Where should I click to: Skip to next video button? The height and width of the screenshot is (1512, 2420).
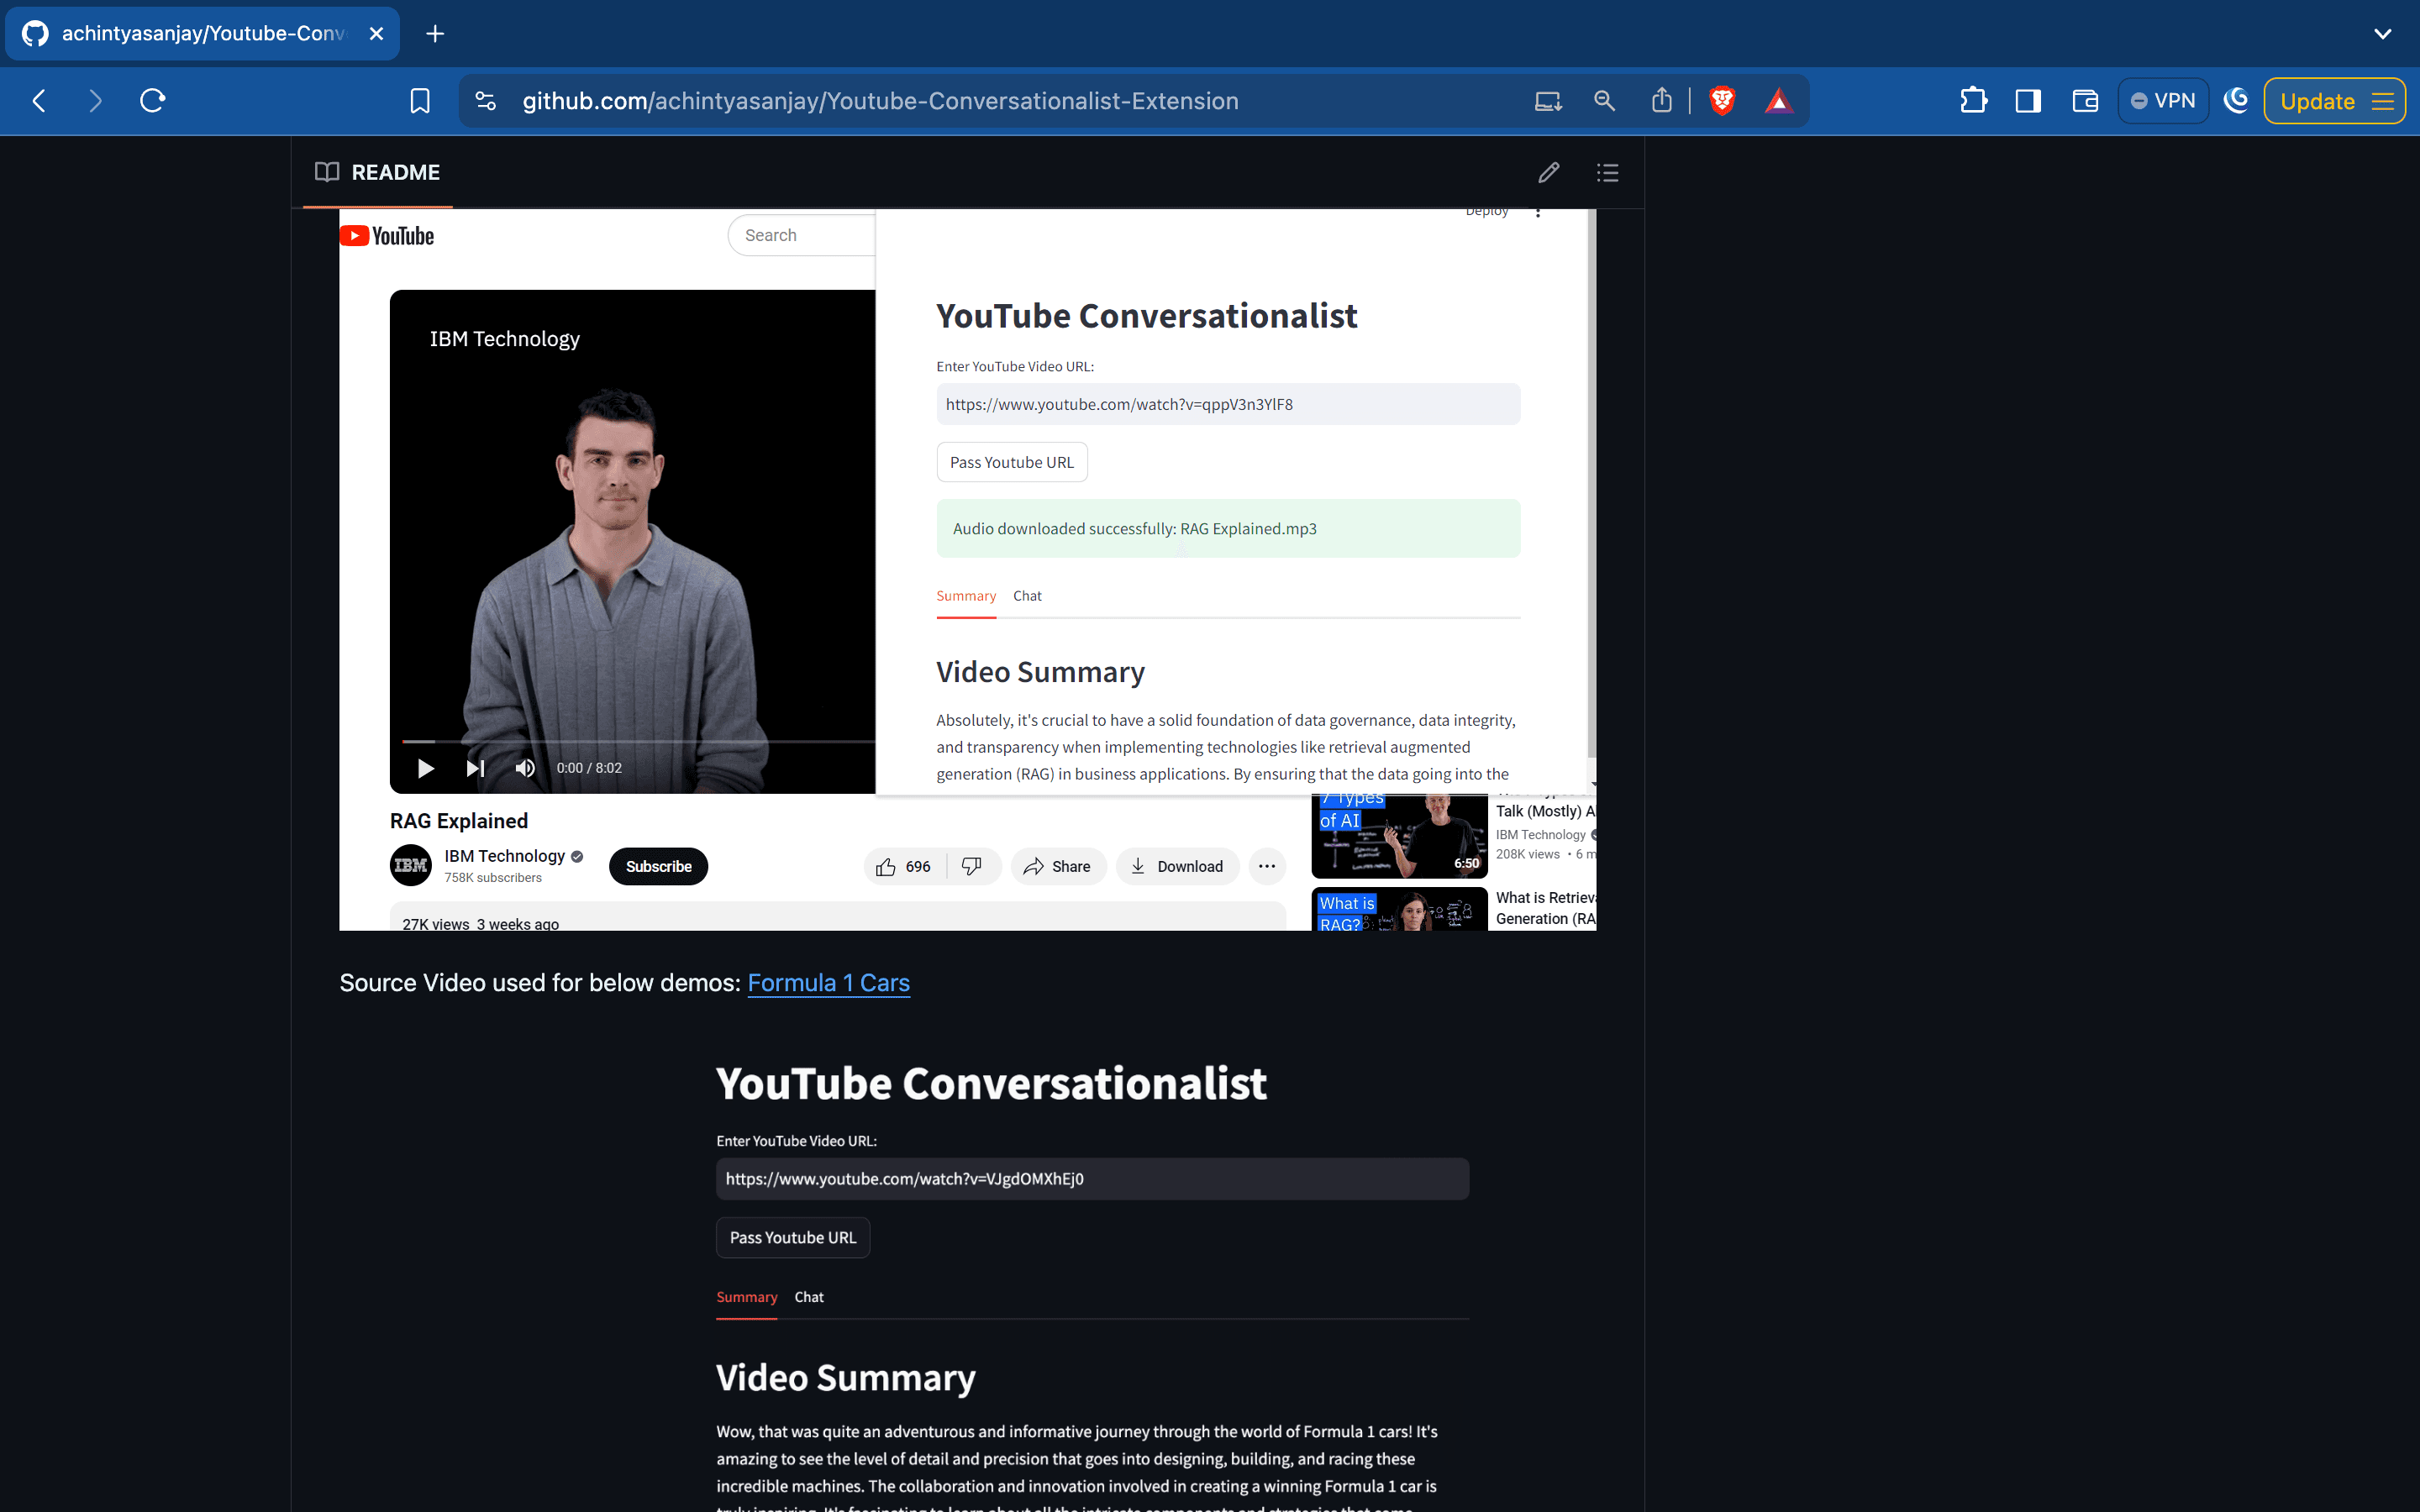tap(475, 768)
